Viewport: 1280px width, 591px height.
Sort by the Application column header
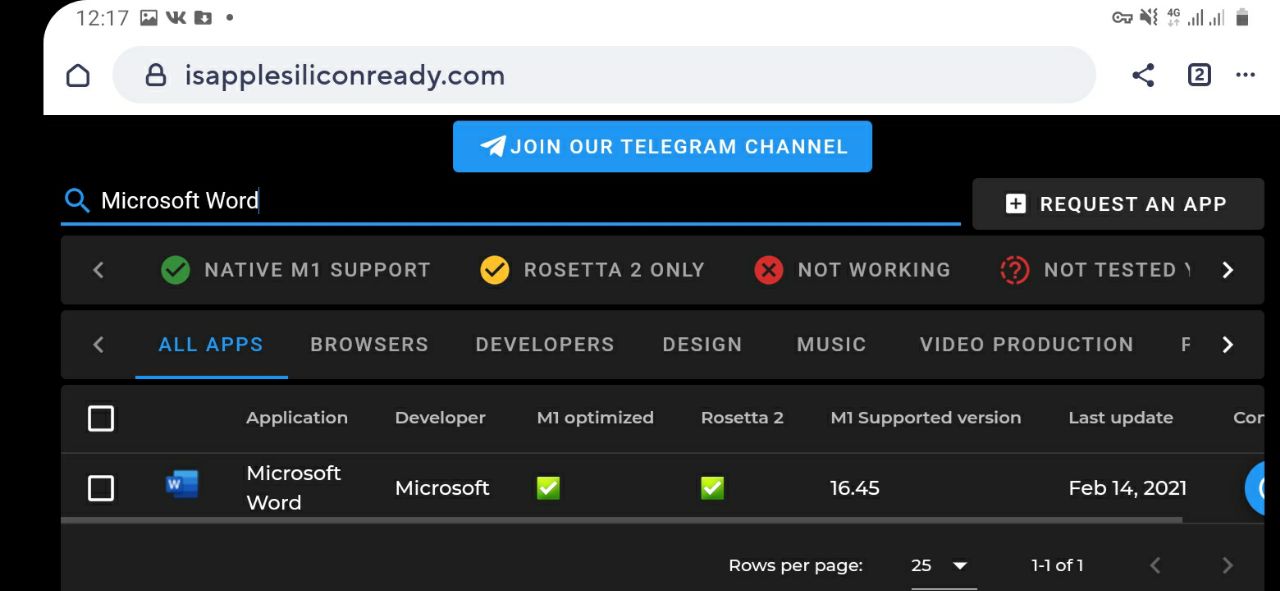297,418
